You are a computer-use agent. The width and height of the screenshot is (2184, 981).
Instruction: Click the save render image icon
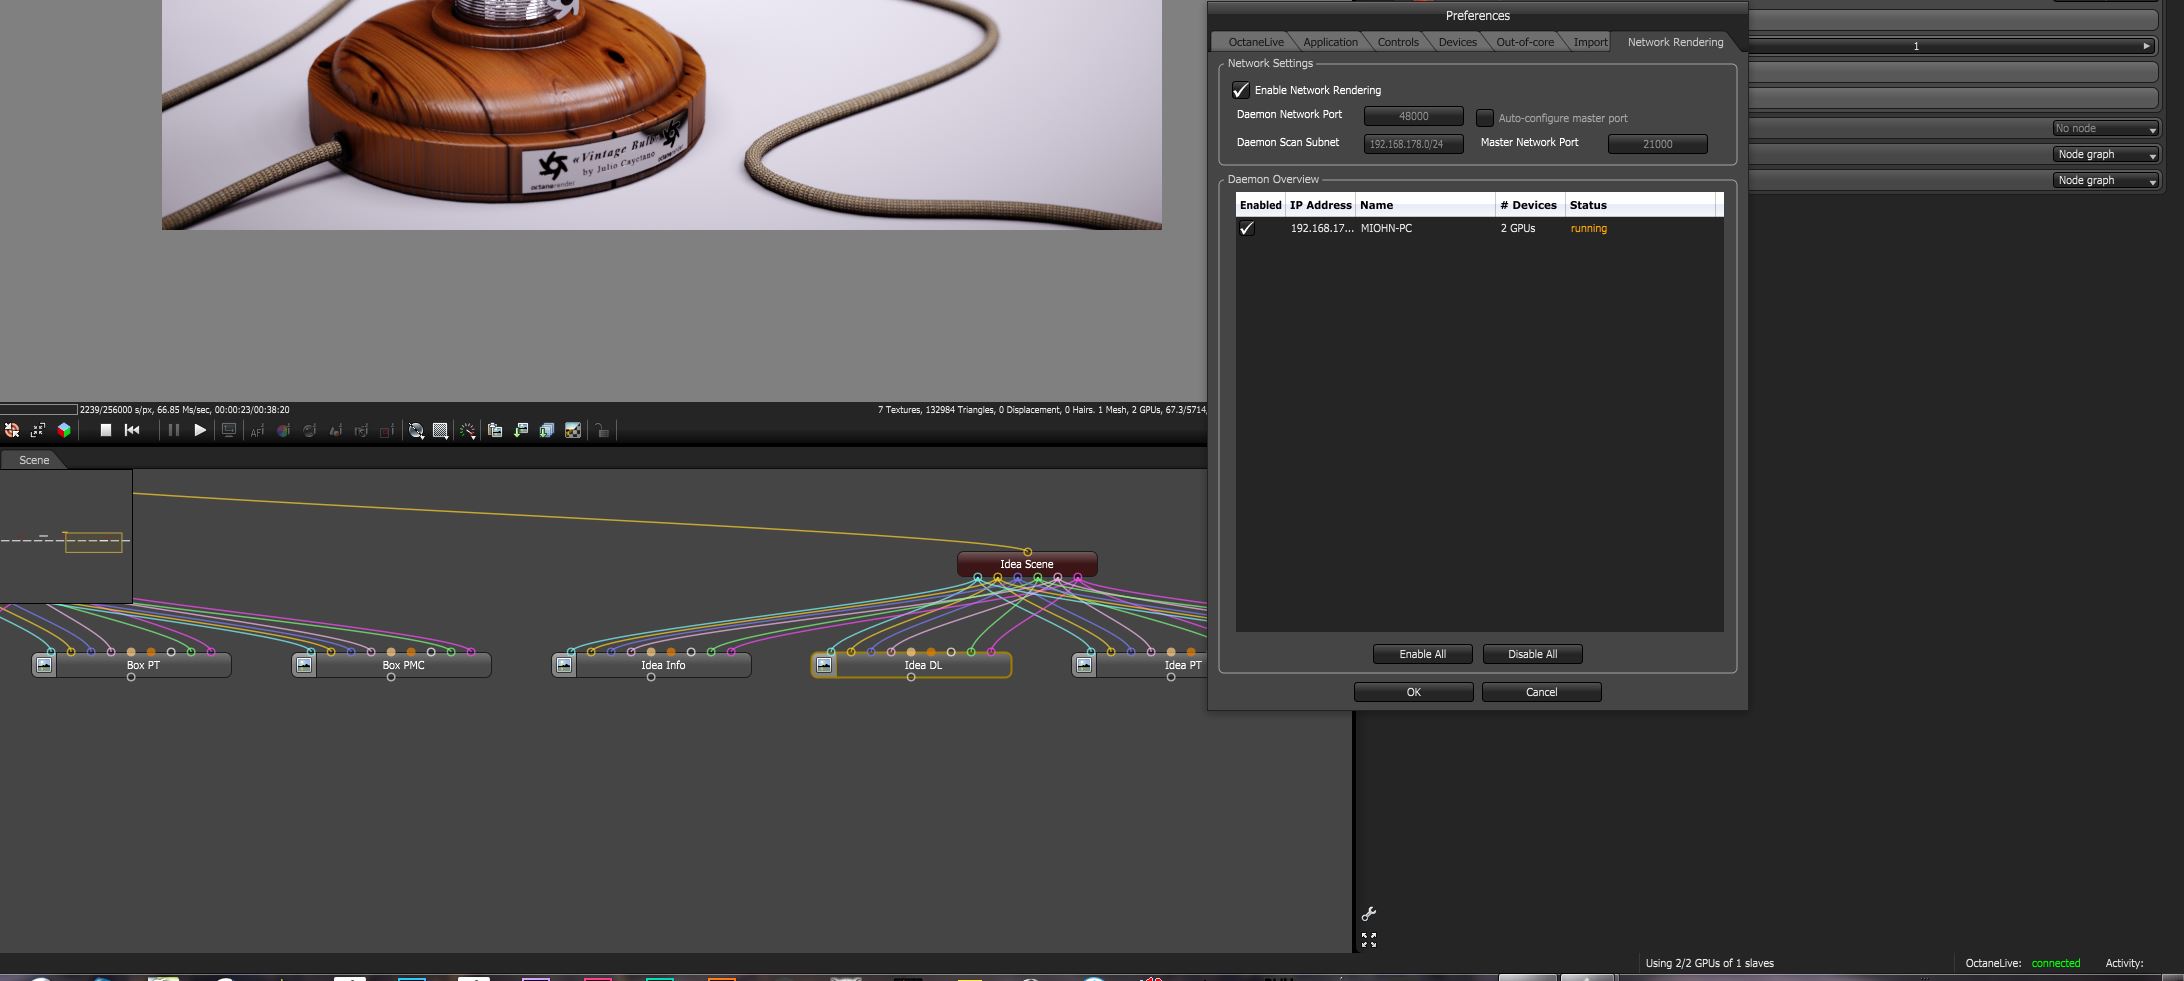521,430
